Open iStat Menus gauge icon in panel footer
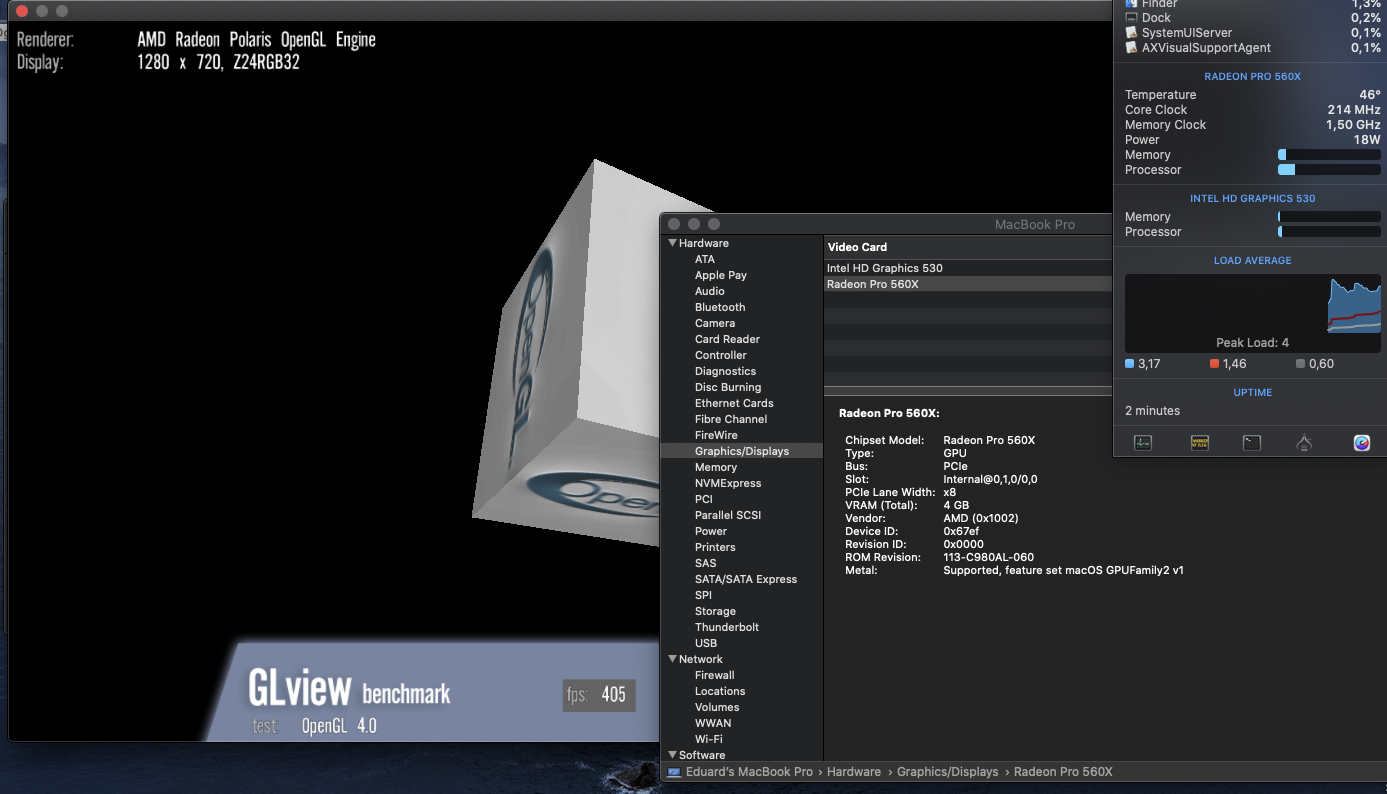This screenshot has height=794, width=1387. (x=1362, y=443)
